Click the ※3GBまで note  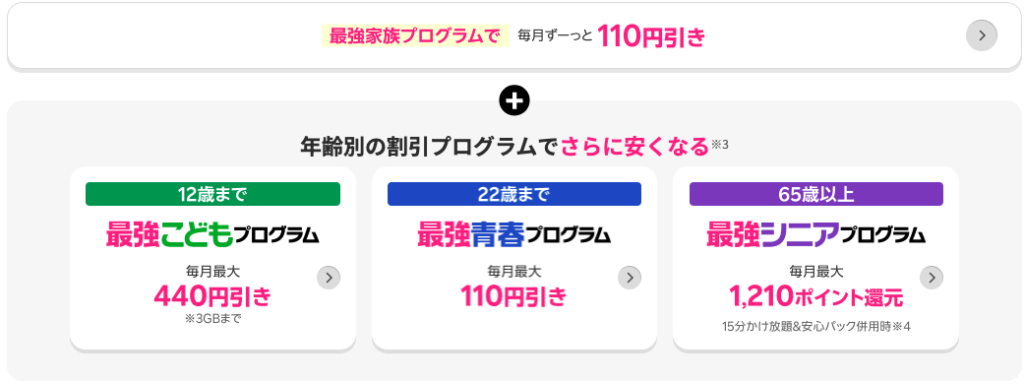click(213, 319)
